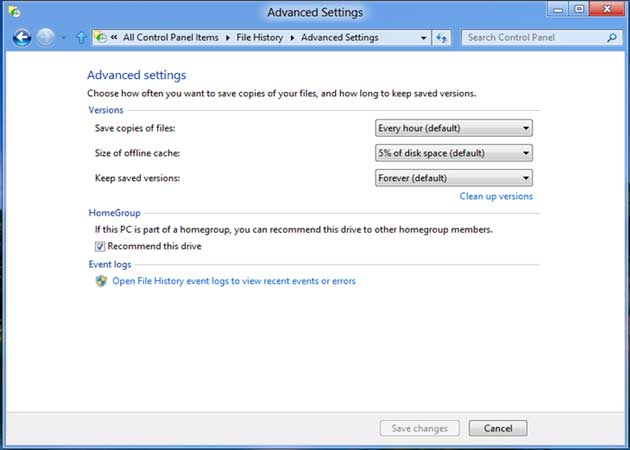Navigate to File History breadcrumb

pyautogui.click(x=260, y=37)
